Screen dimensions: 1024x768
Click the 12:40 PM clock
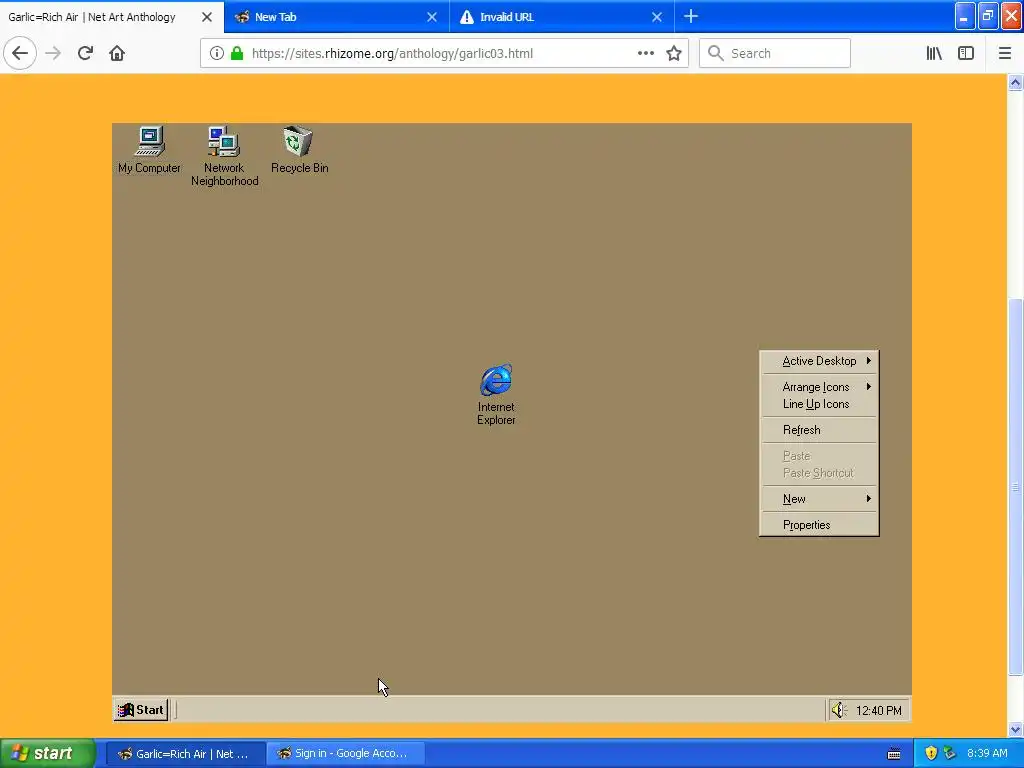click(878, 711)
